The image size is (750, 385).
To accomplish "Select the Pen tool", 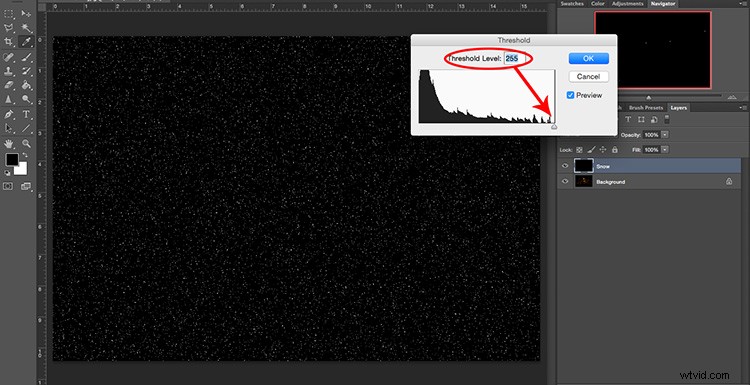I will pyautogui.click(x=9, y=115).
